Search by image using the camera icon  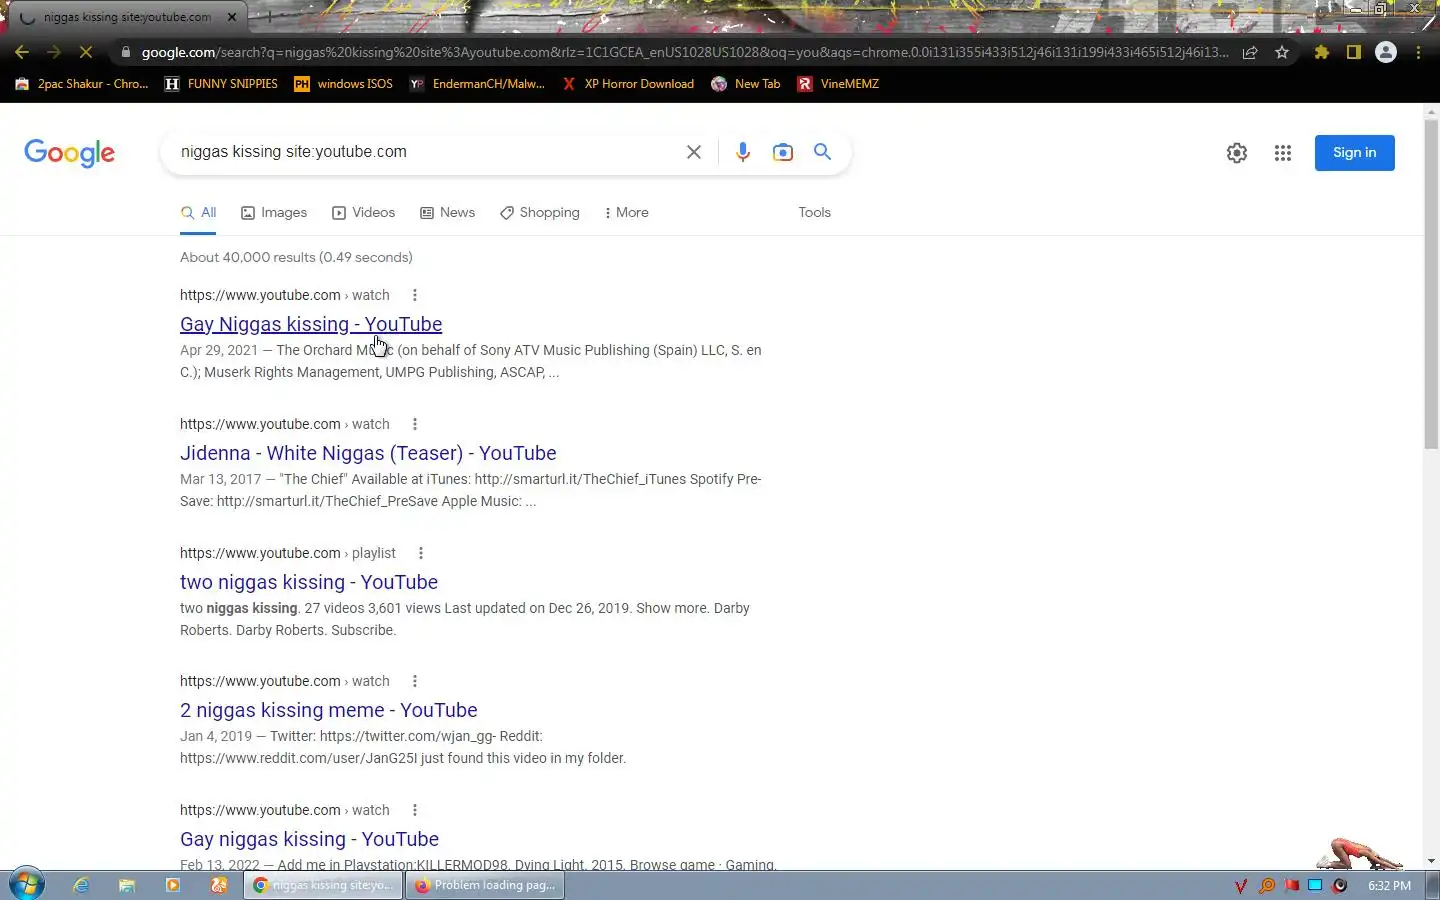783,152
